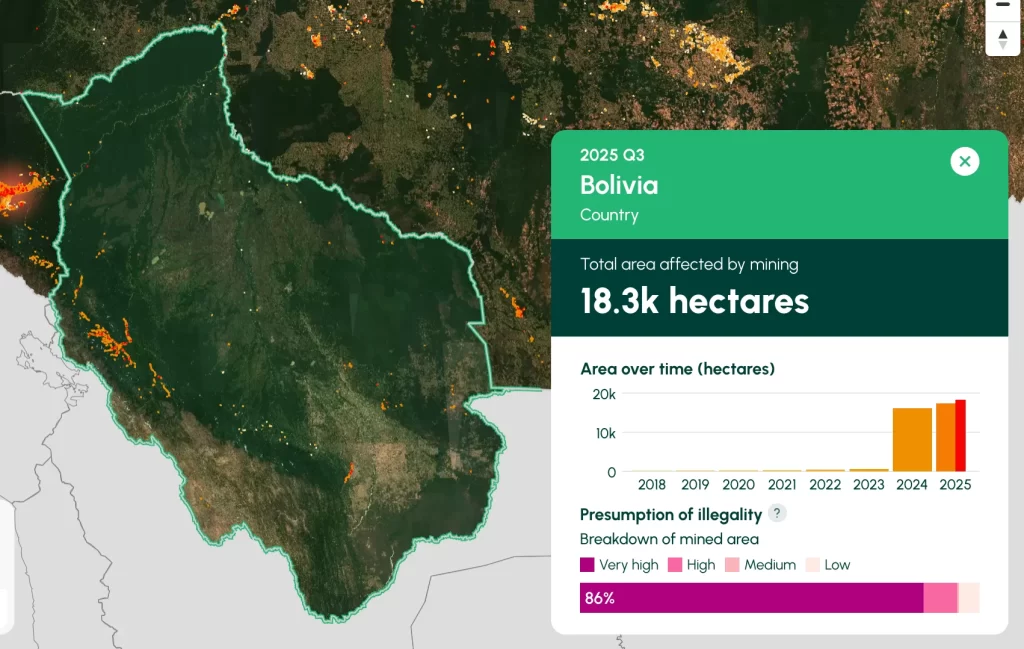Click the Very high legend swatch

tap(587, 565)
